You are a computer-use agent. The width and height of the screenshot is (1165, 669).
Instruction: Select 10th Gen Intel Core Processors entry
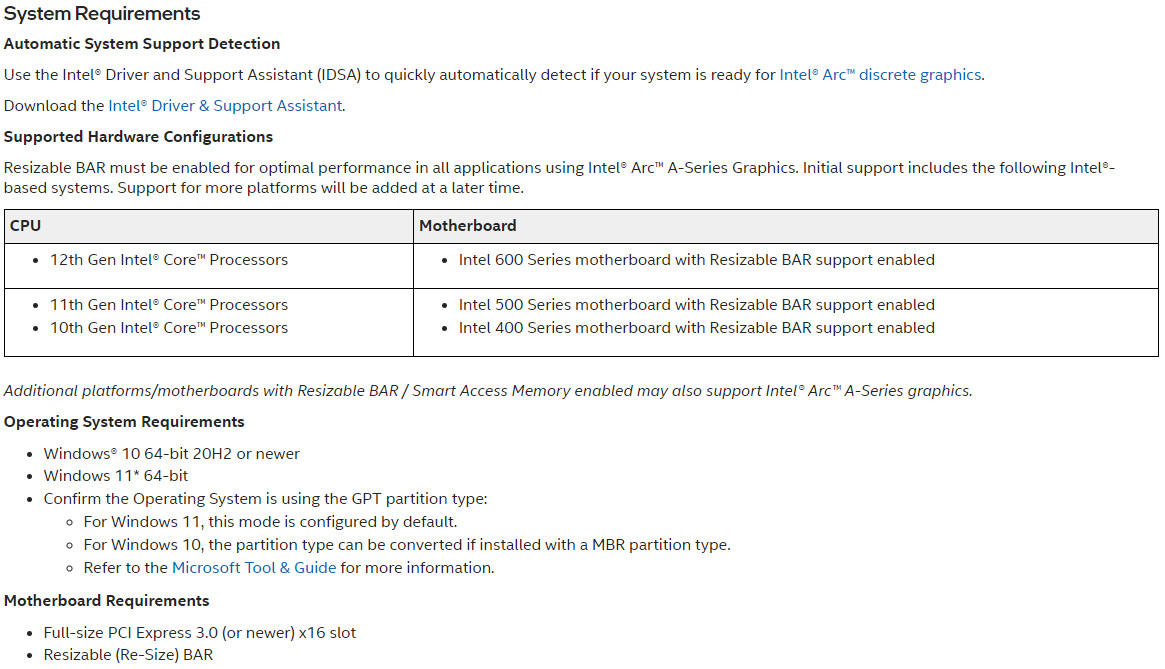click(x=169, y=328)
